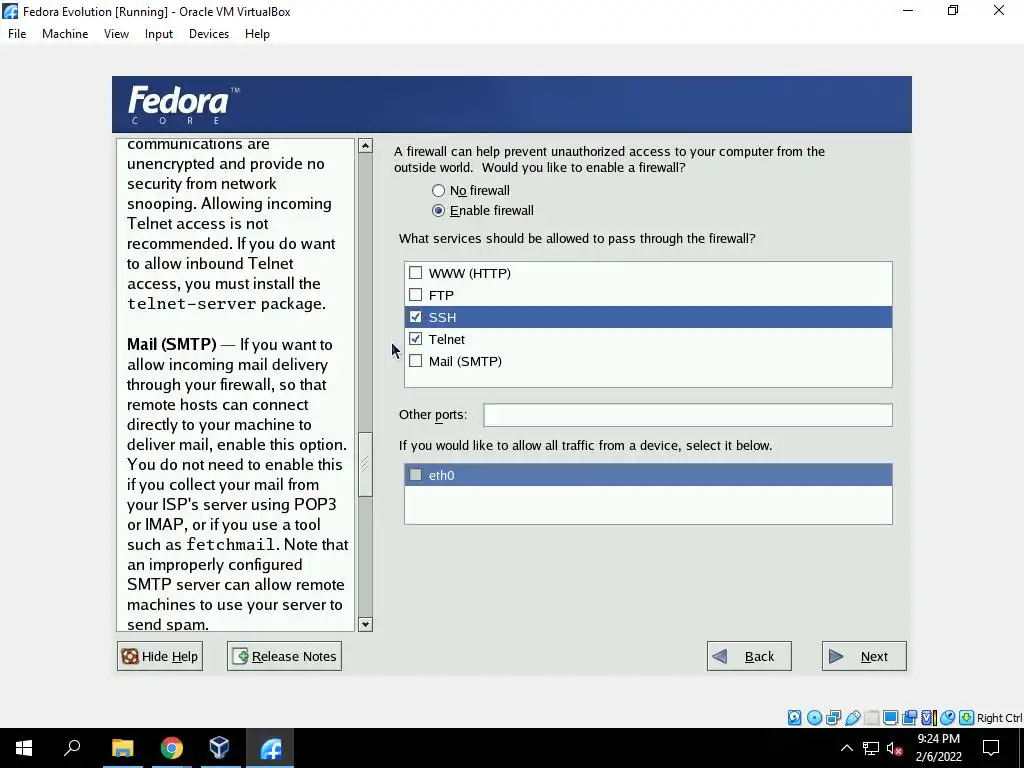
Task: Select the Enable firewall radio button
Action: [x=438, y=210]
